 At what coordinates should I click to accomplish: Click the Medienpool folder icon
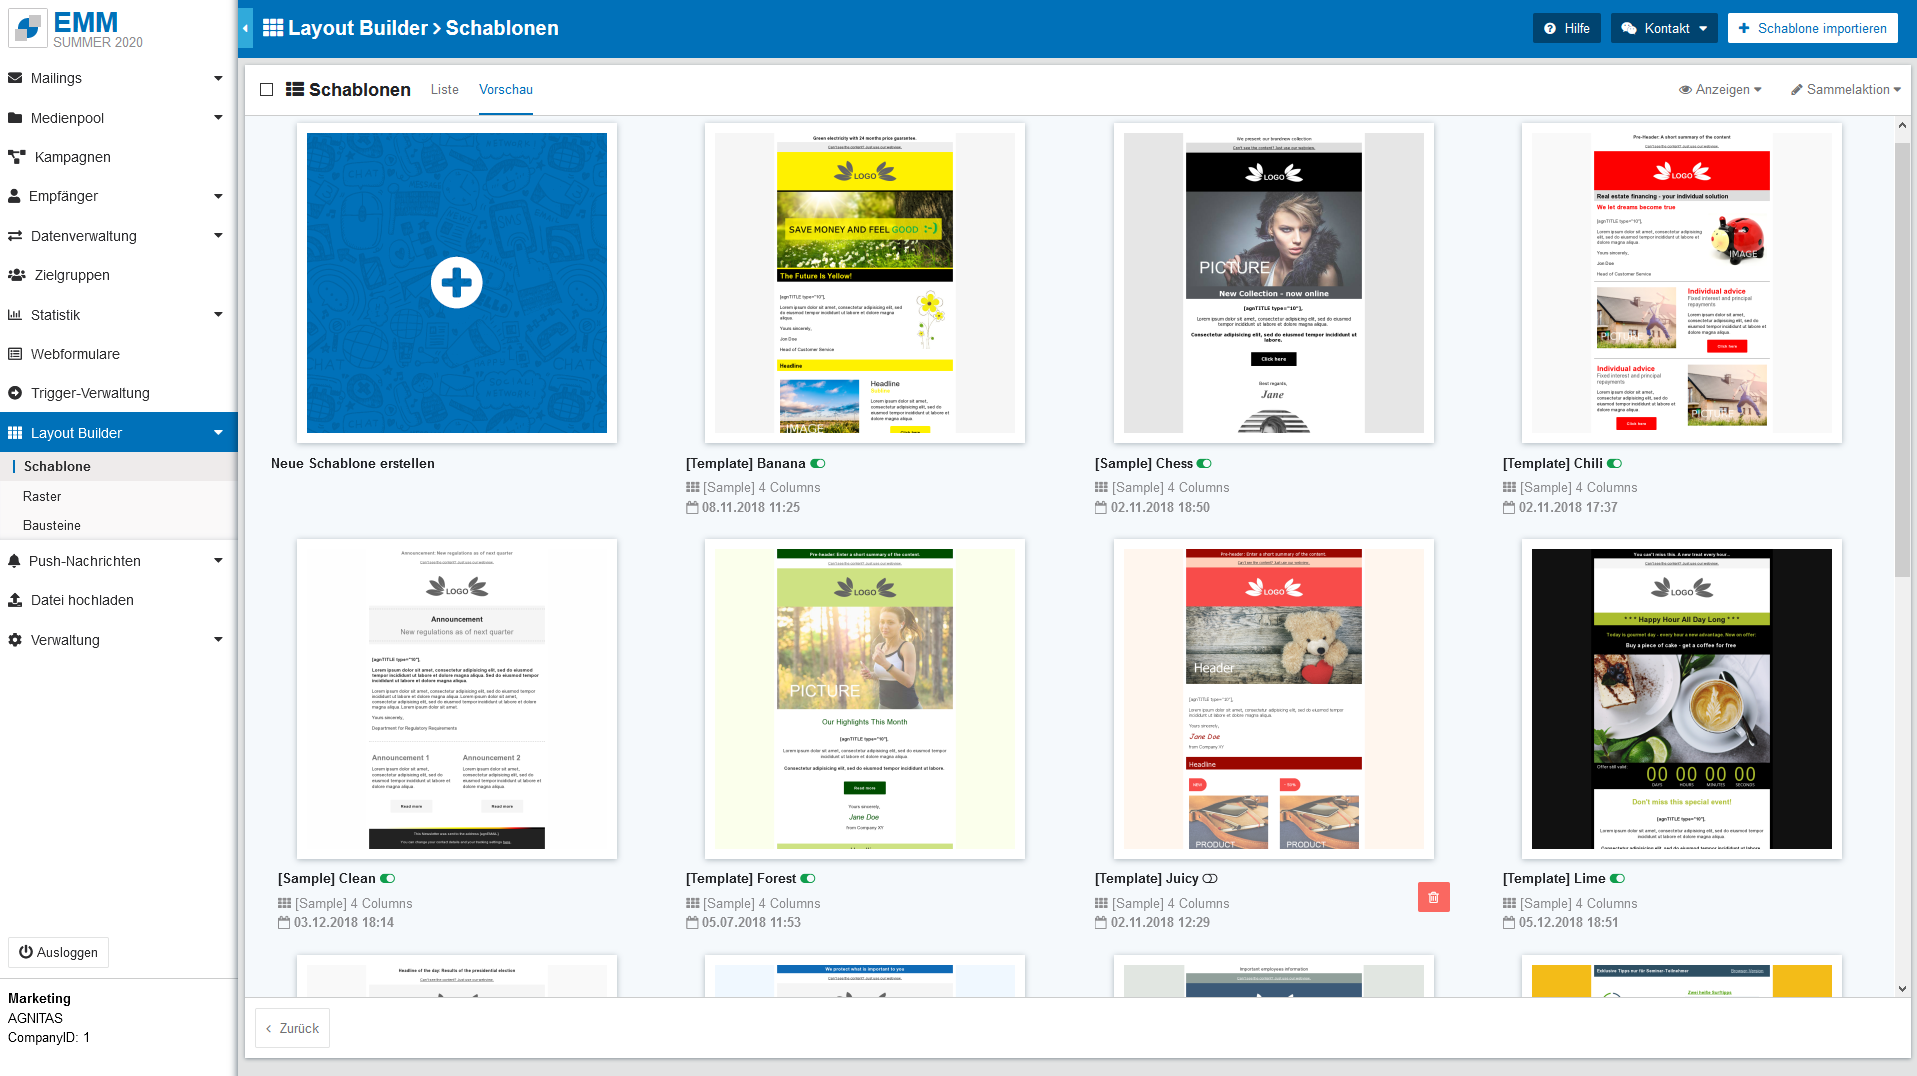click(15, 118)
